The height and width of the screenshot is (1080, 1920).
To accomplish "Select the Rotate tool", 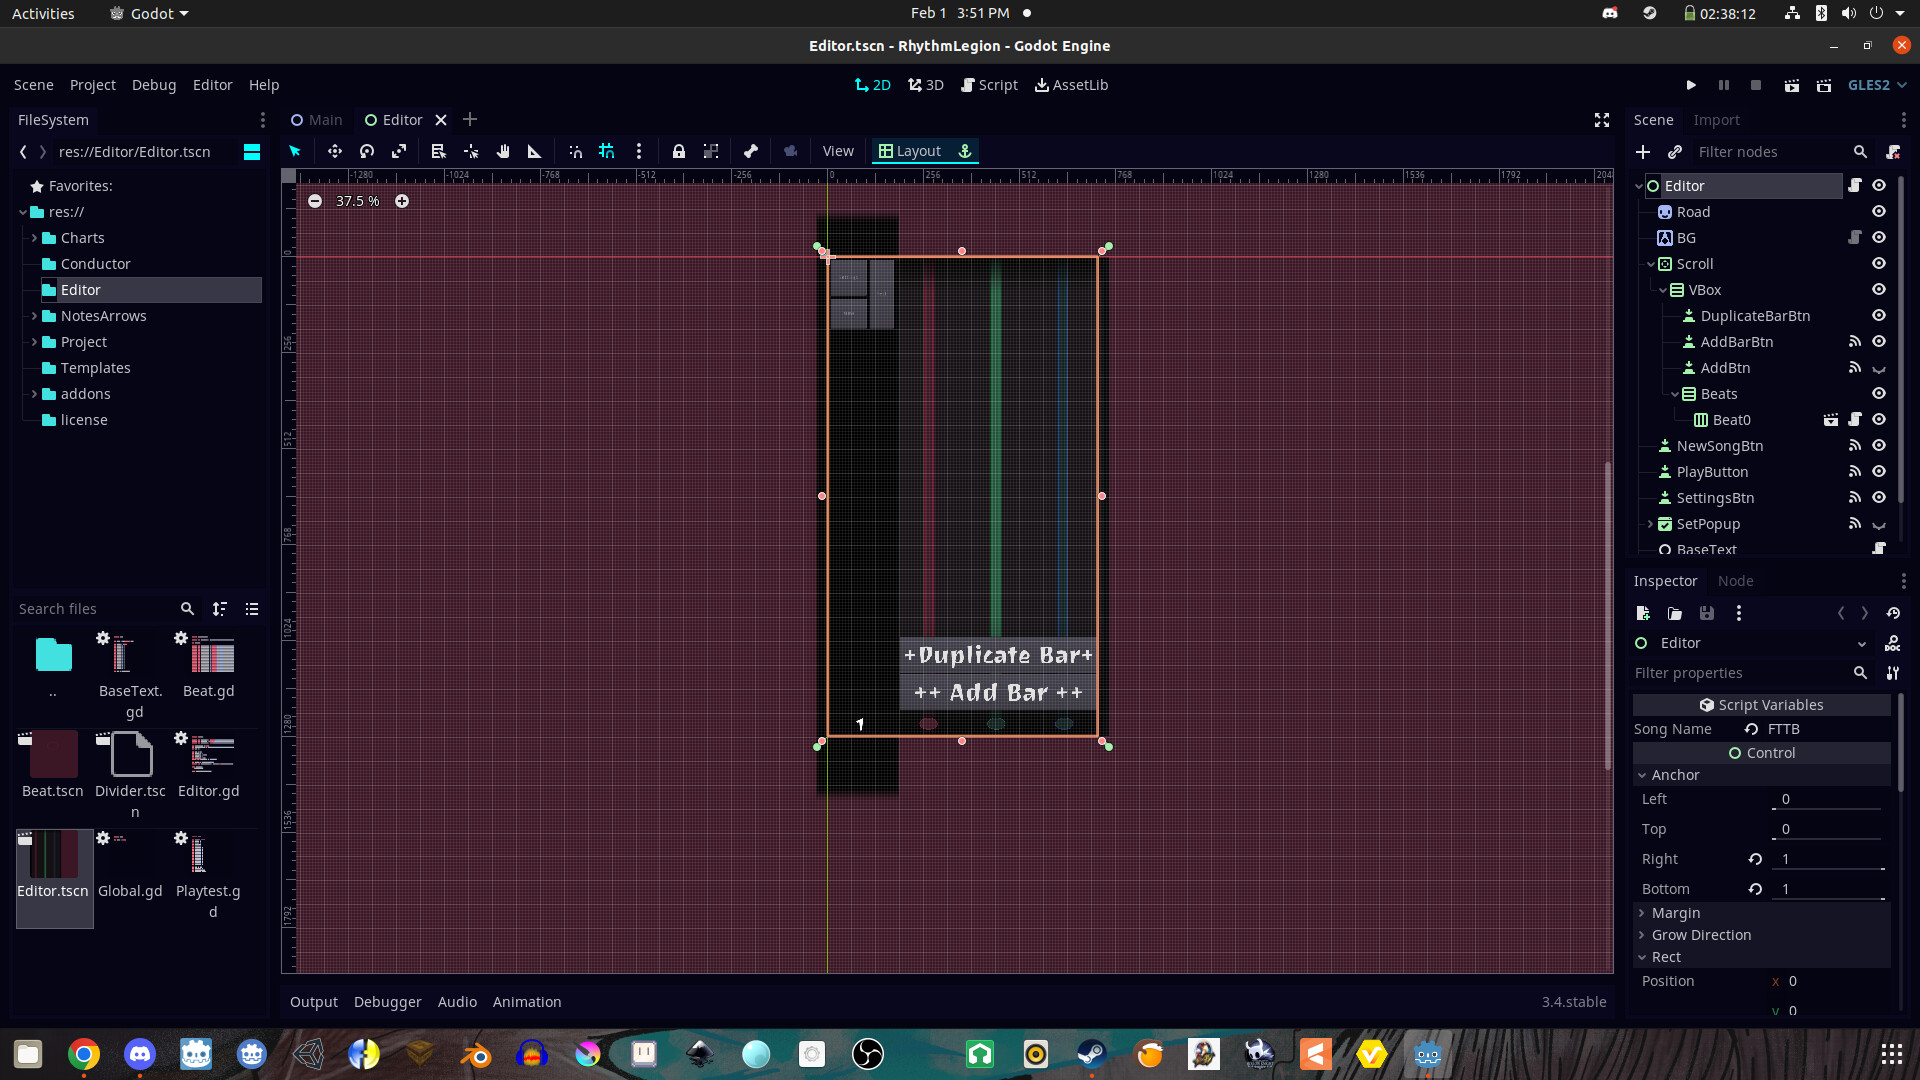I will click(x=366, y=151).
